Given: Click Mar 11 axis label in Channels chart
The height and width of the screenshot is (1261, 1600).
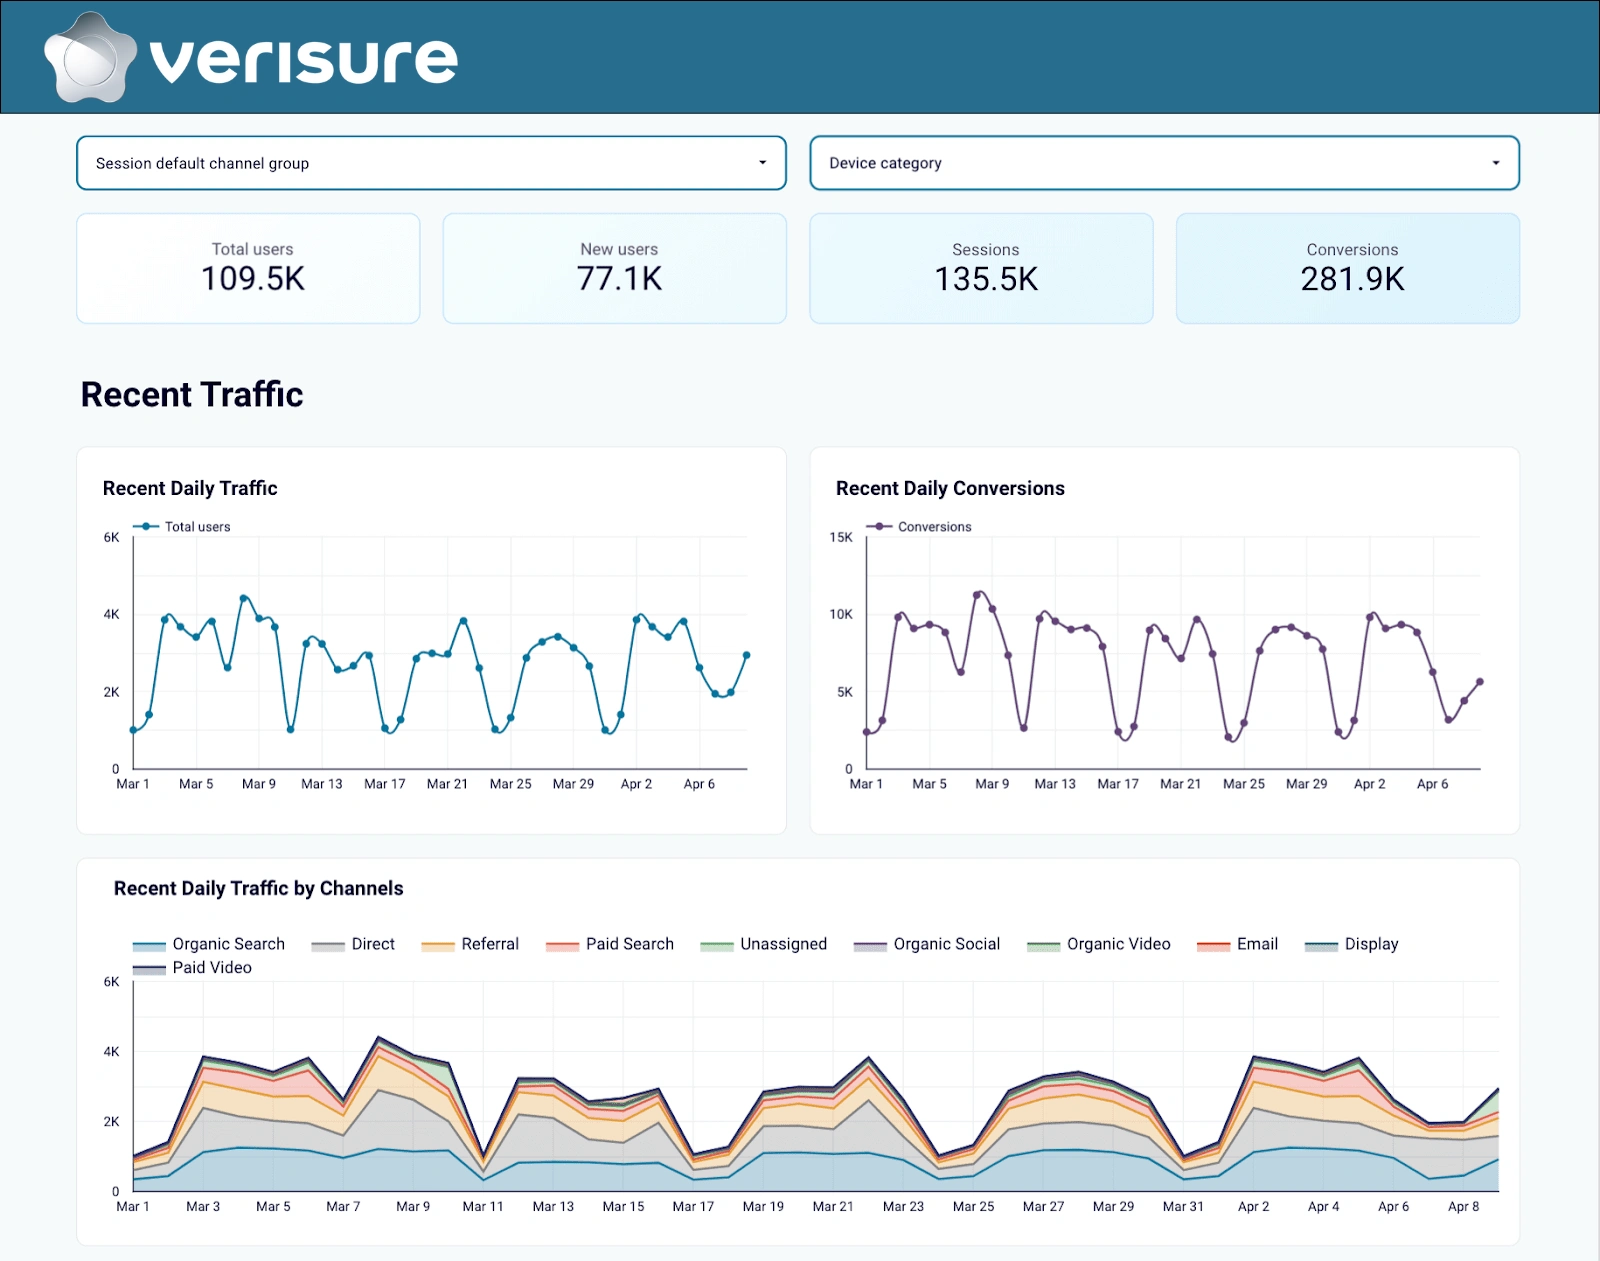Looking at the screenshot, I should click(x=483, y=1207).
